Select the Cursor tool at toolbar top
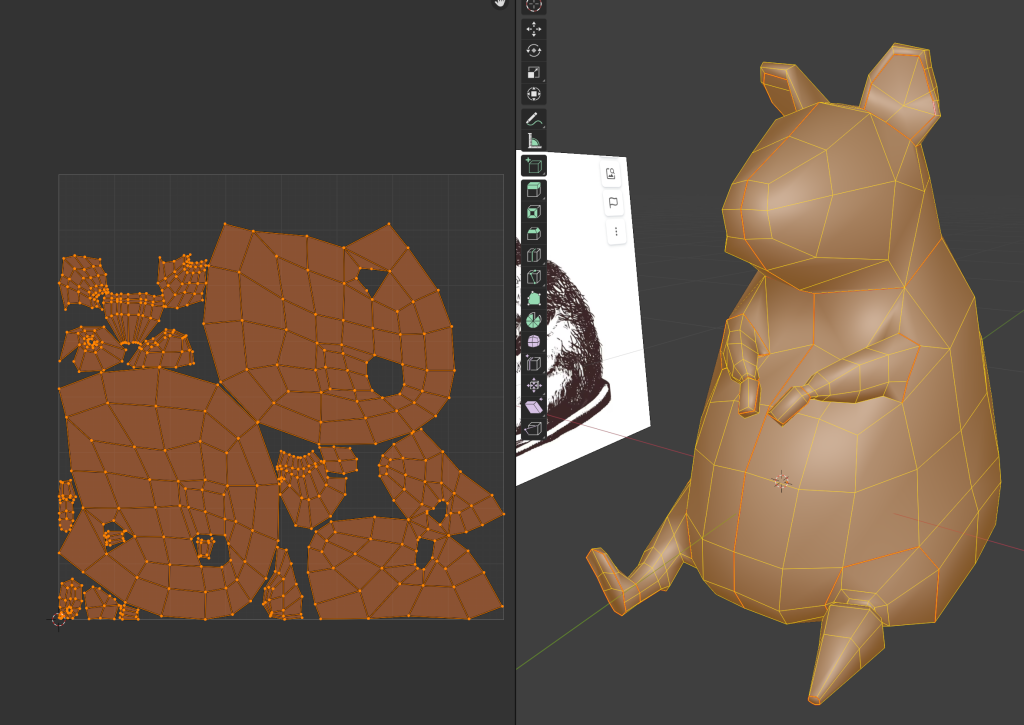The height and width of the screenshot is (725, 1024). (x=534, y=6)
